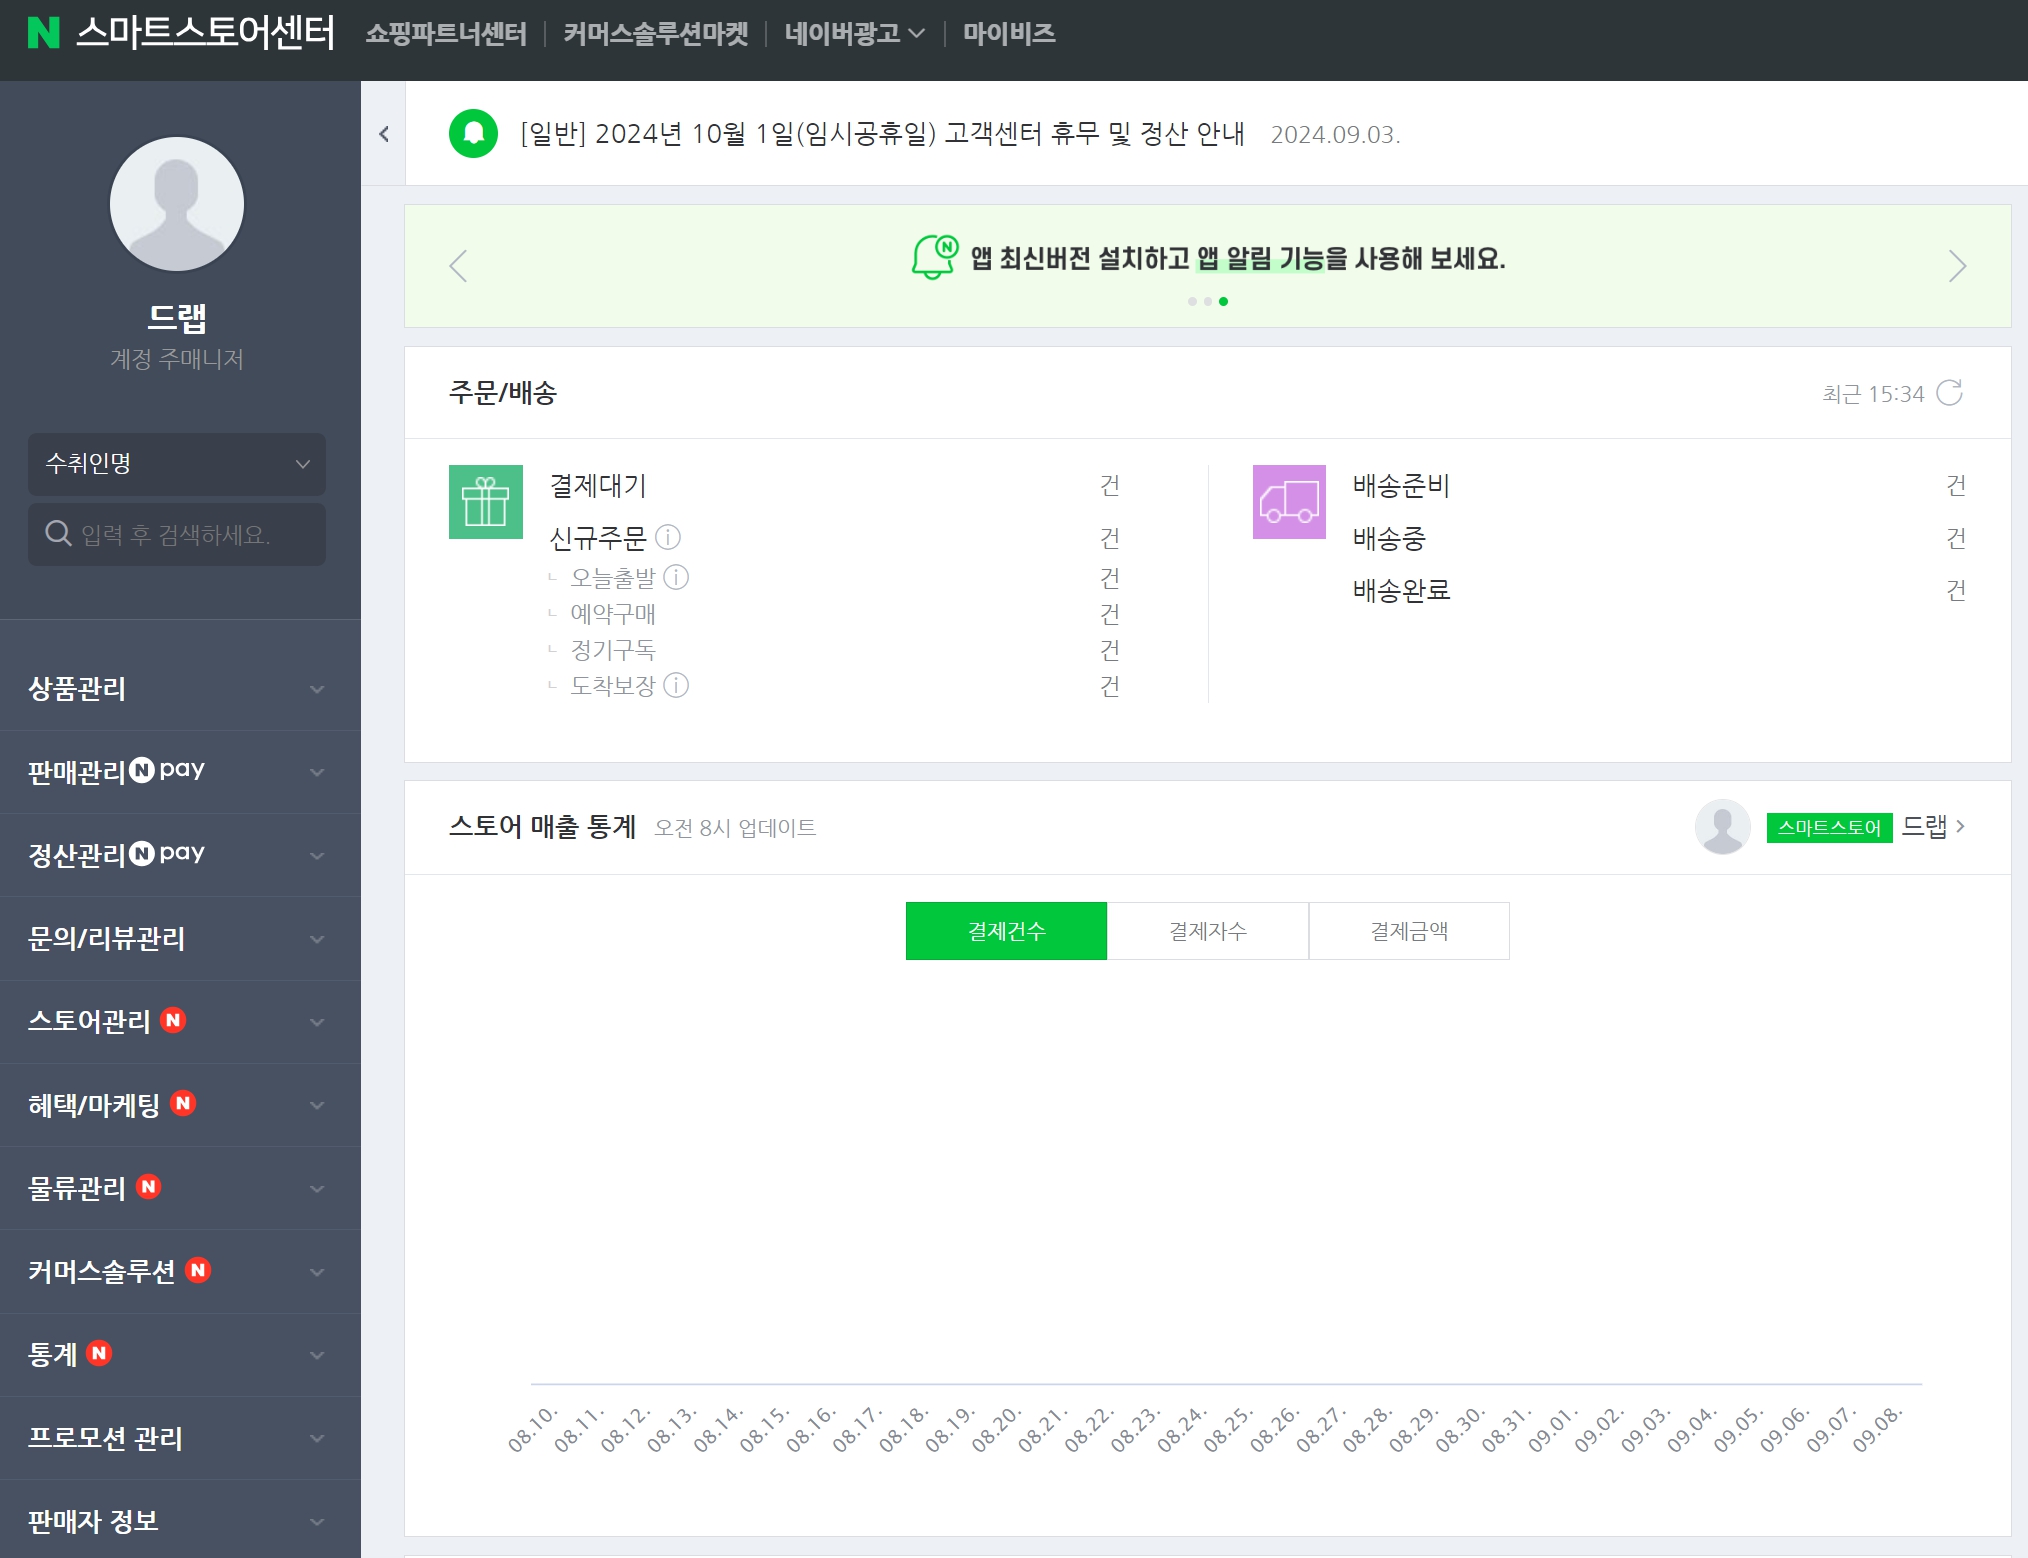The width and height of the screenshot is (2028, 1558).
Task: Click the purple delivery truck icon
Action: pos(1289,502)
